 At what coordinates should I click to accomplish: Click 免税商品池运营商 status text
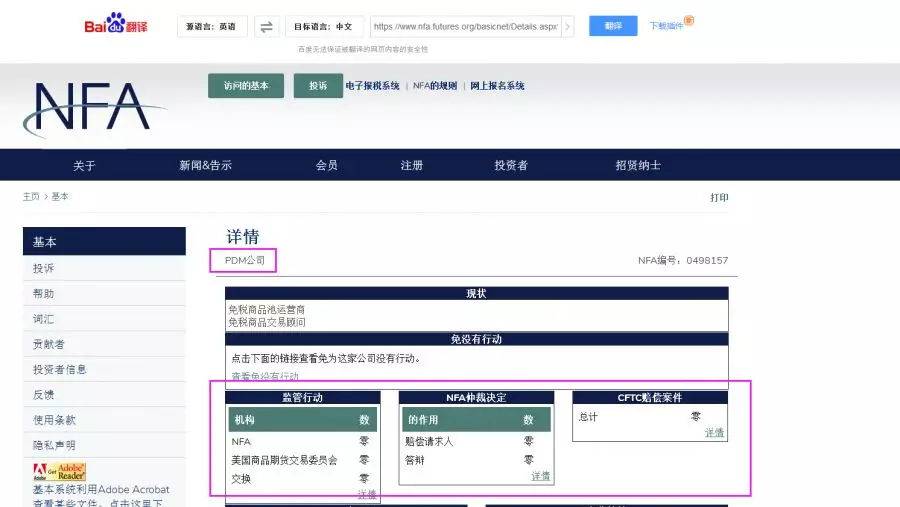click(267, 309)
